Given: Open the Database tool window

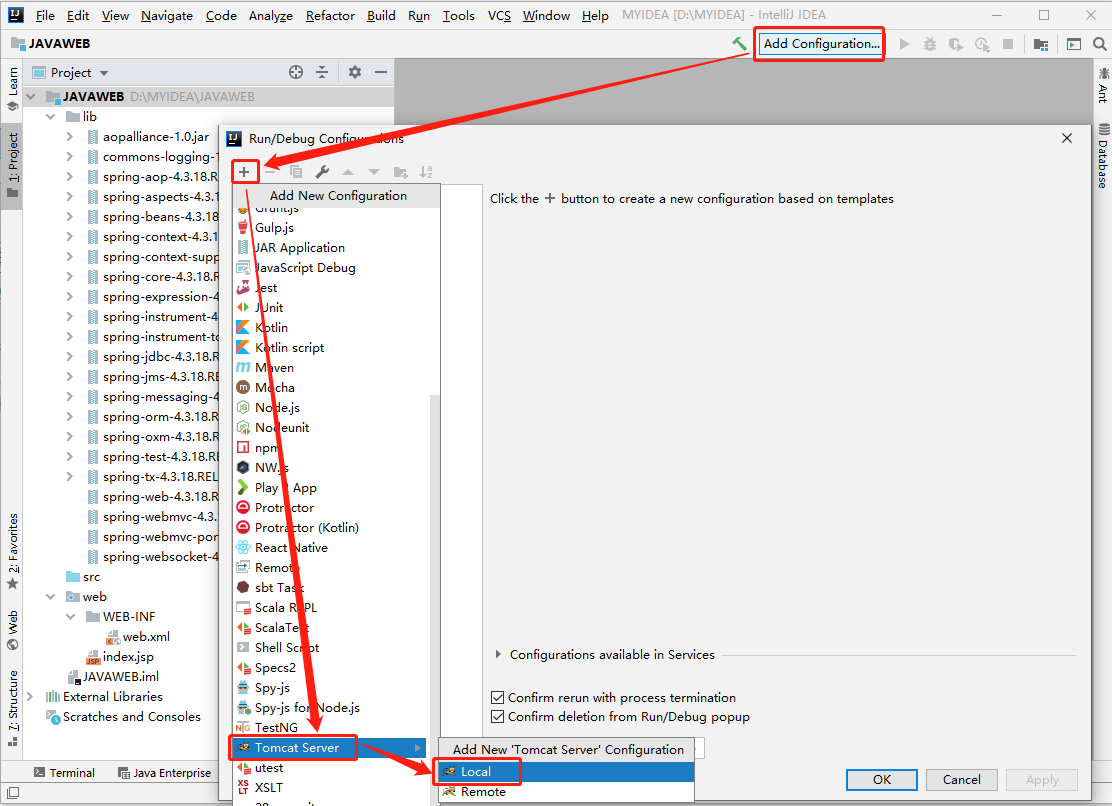Looking at the screenshot, I should click(x=1103, y=156).
